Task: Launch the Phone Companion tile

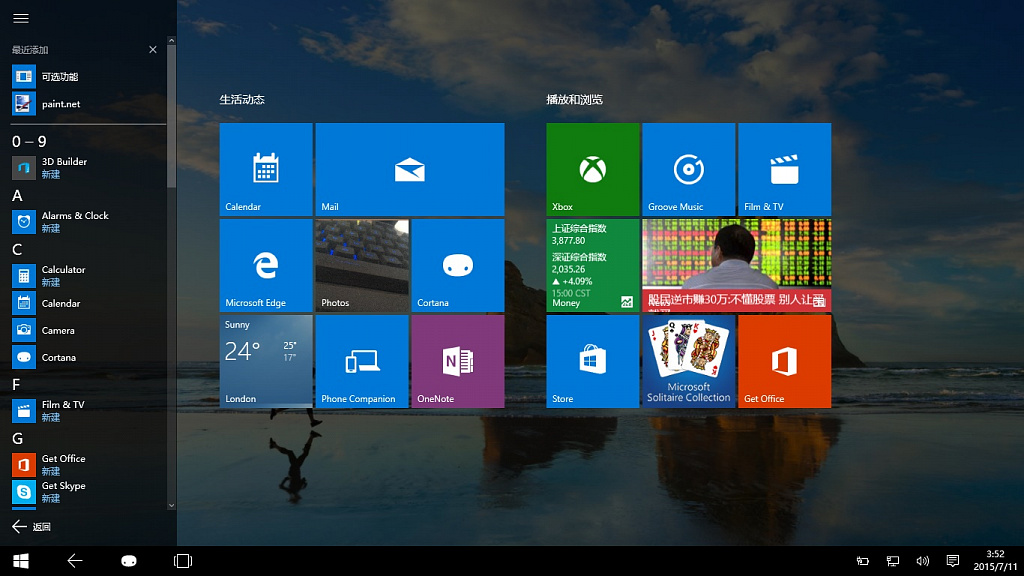Action: [362, 361]
